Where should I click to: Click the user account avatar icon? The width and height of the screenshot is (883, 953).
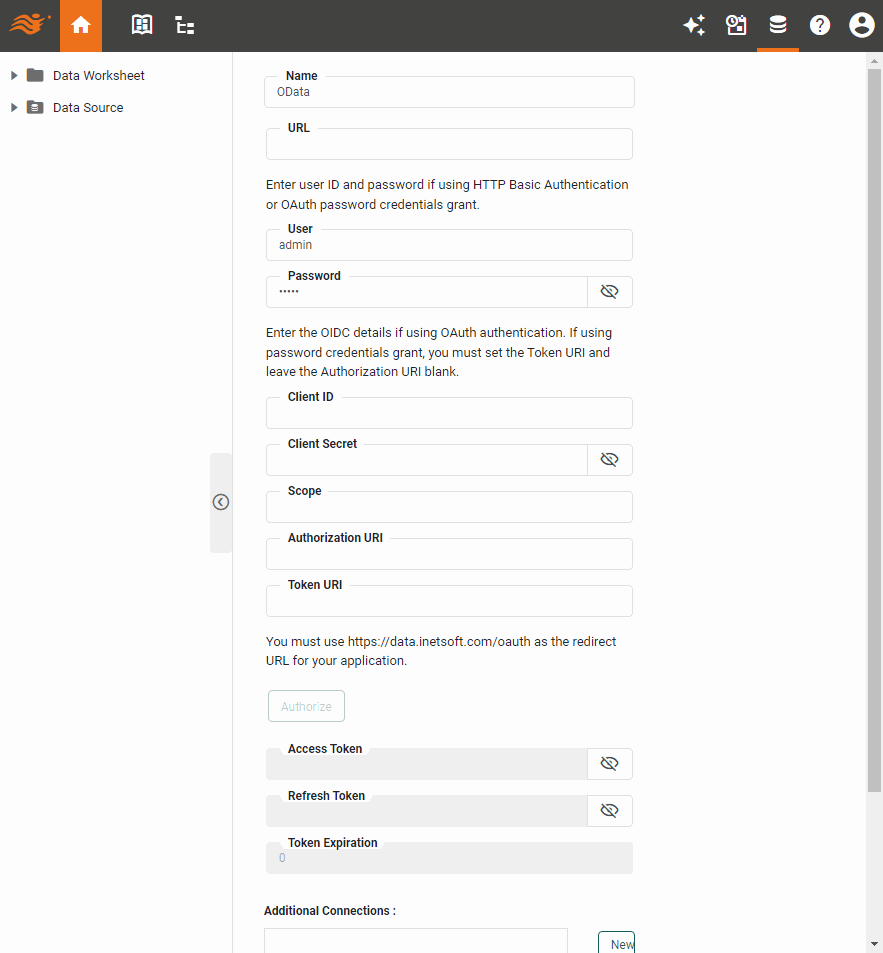tap(861, 25)
